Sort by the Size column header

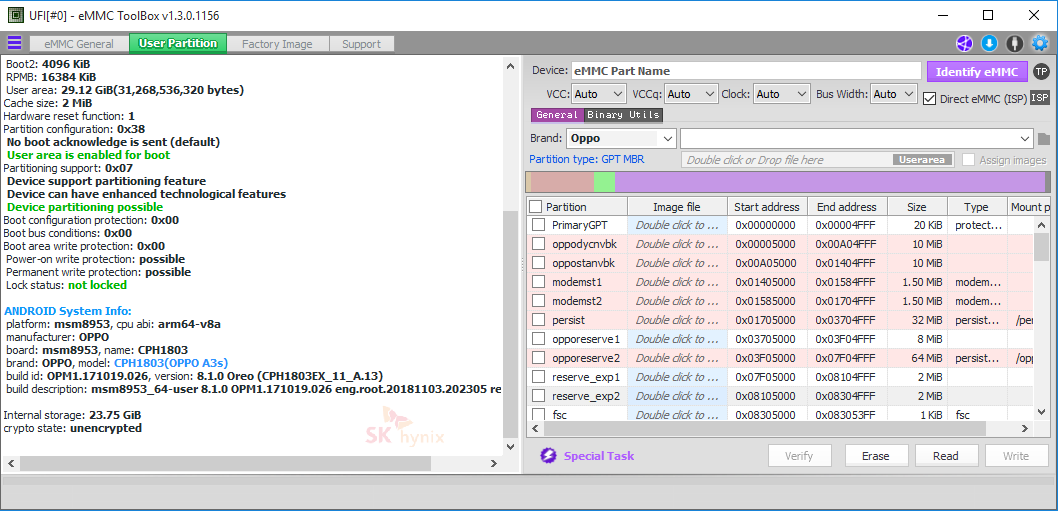click(x=917, y=207)
